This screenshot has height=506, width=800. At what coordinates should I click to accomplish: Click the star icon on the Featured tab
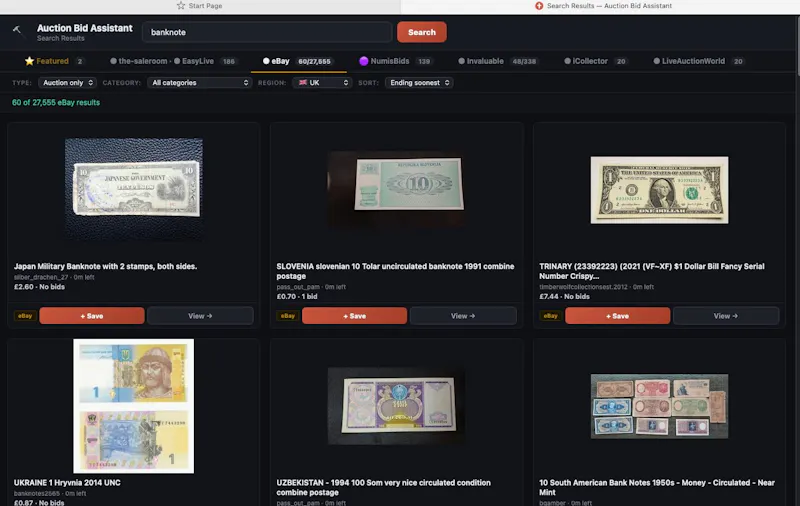29,61
